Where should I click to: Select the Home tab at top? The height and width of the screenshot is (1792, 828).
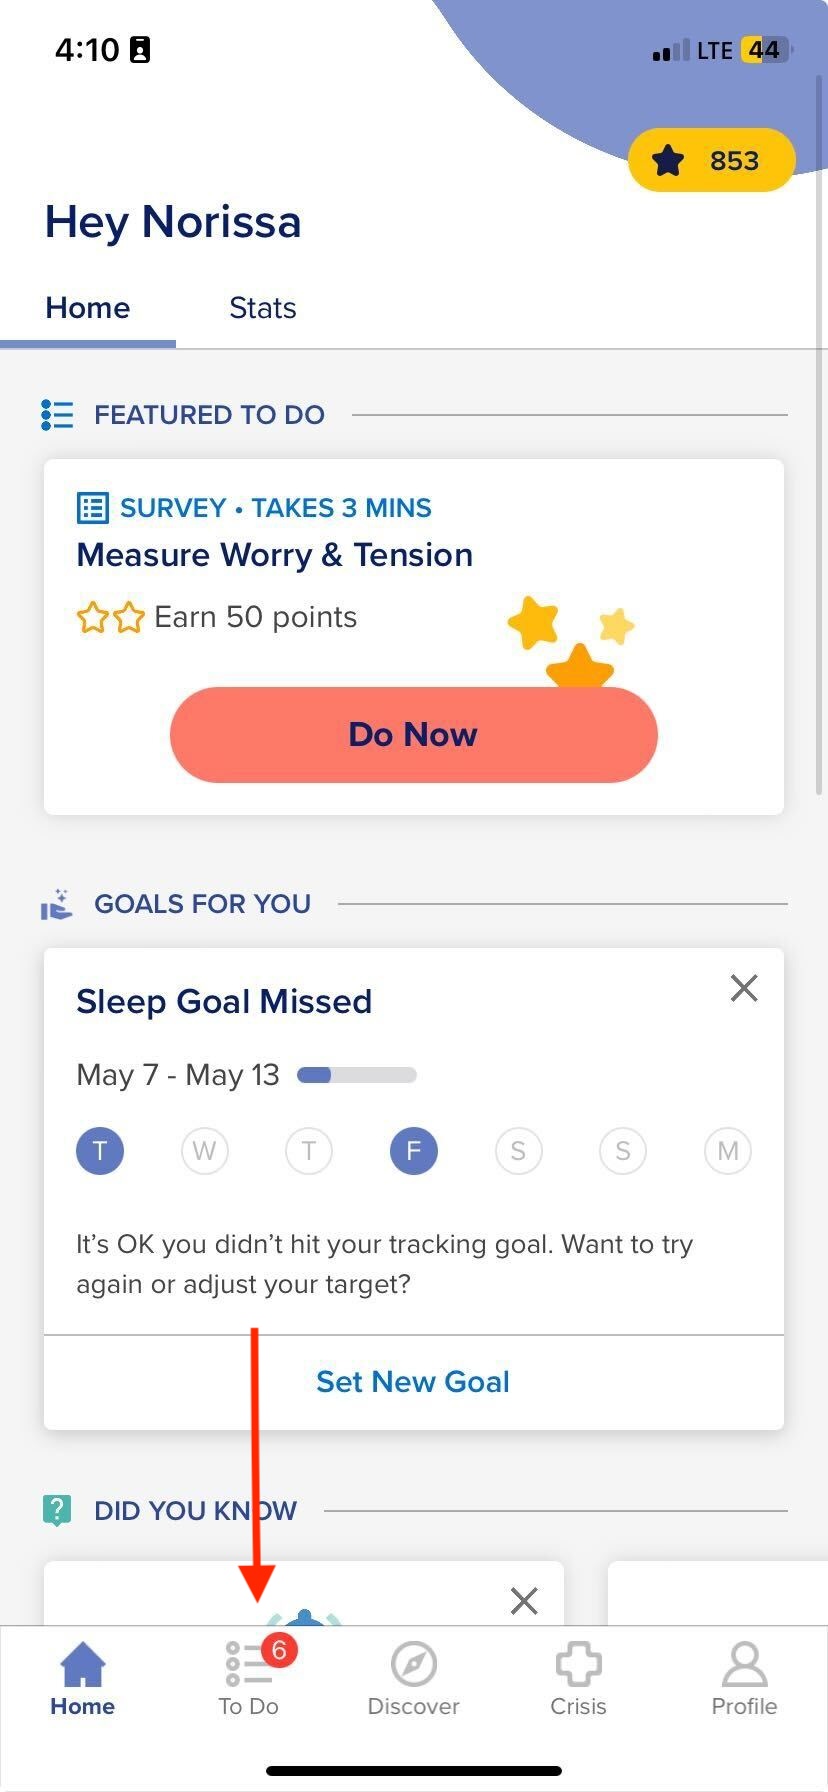(x=88, y=308)
